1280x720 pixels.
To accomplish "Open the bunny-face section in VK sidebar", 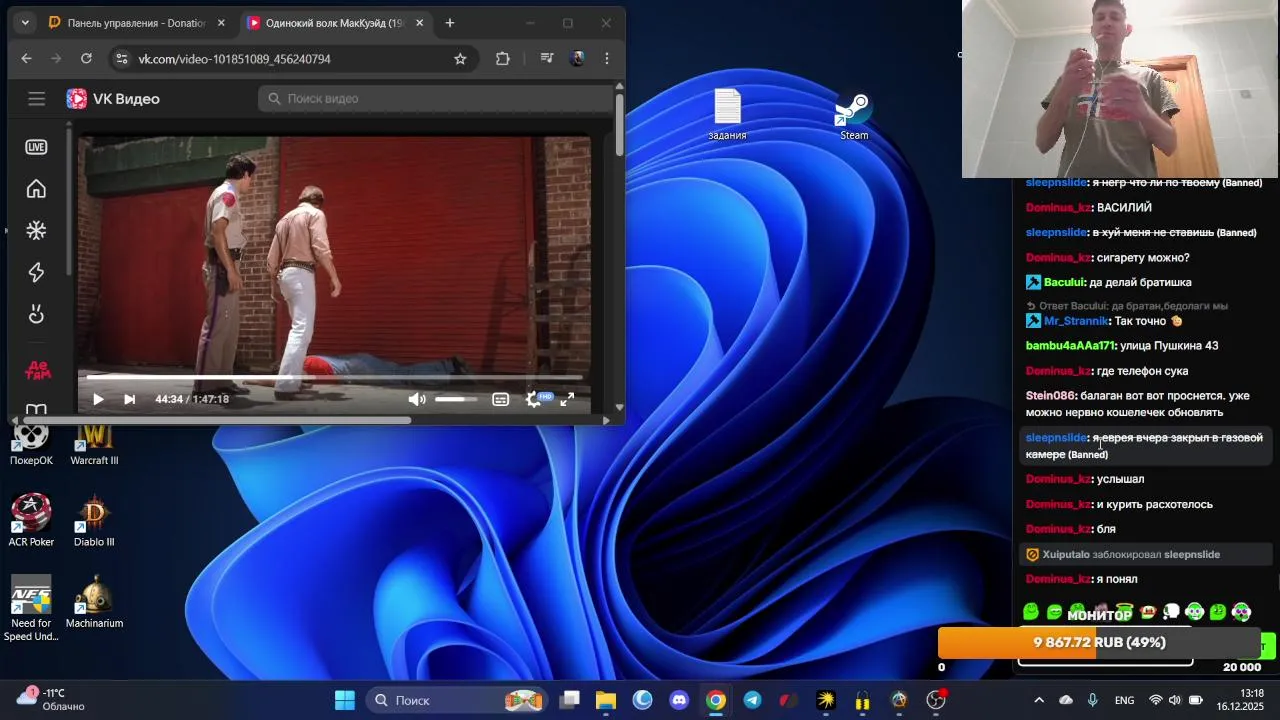I will tap(36, 315).
